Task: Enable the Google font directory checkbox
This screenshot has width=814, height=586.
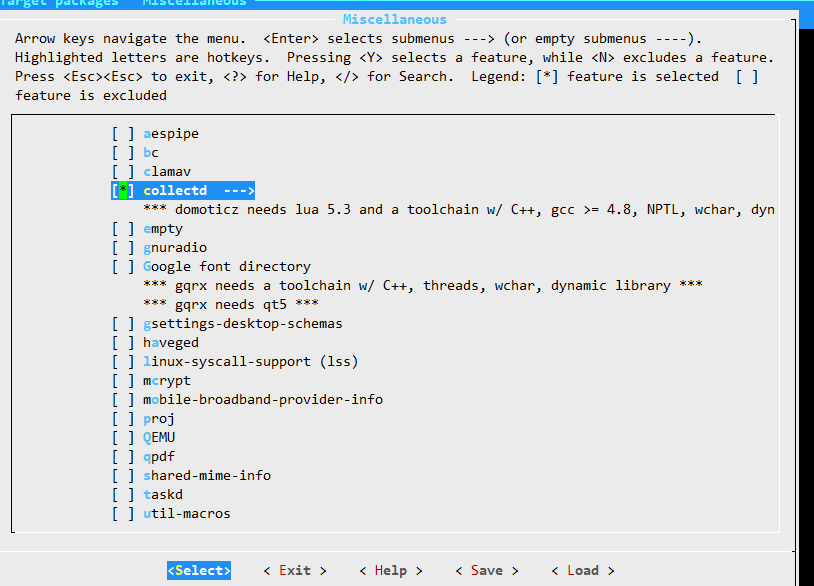Action: 123,267
